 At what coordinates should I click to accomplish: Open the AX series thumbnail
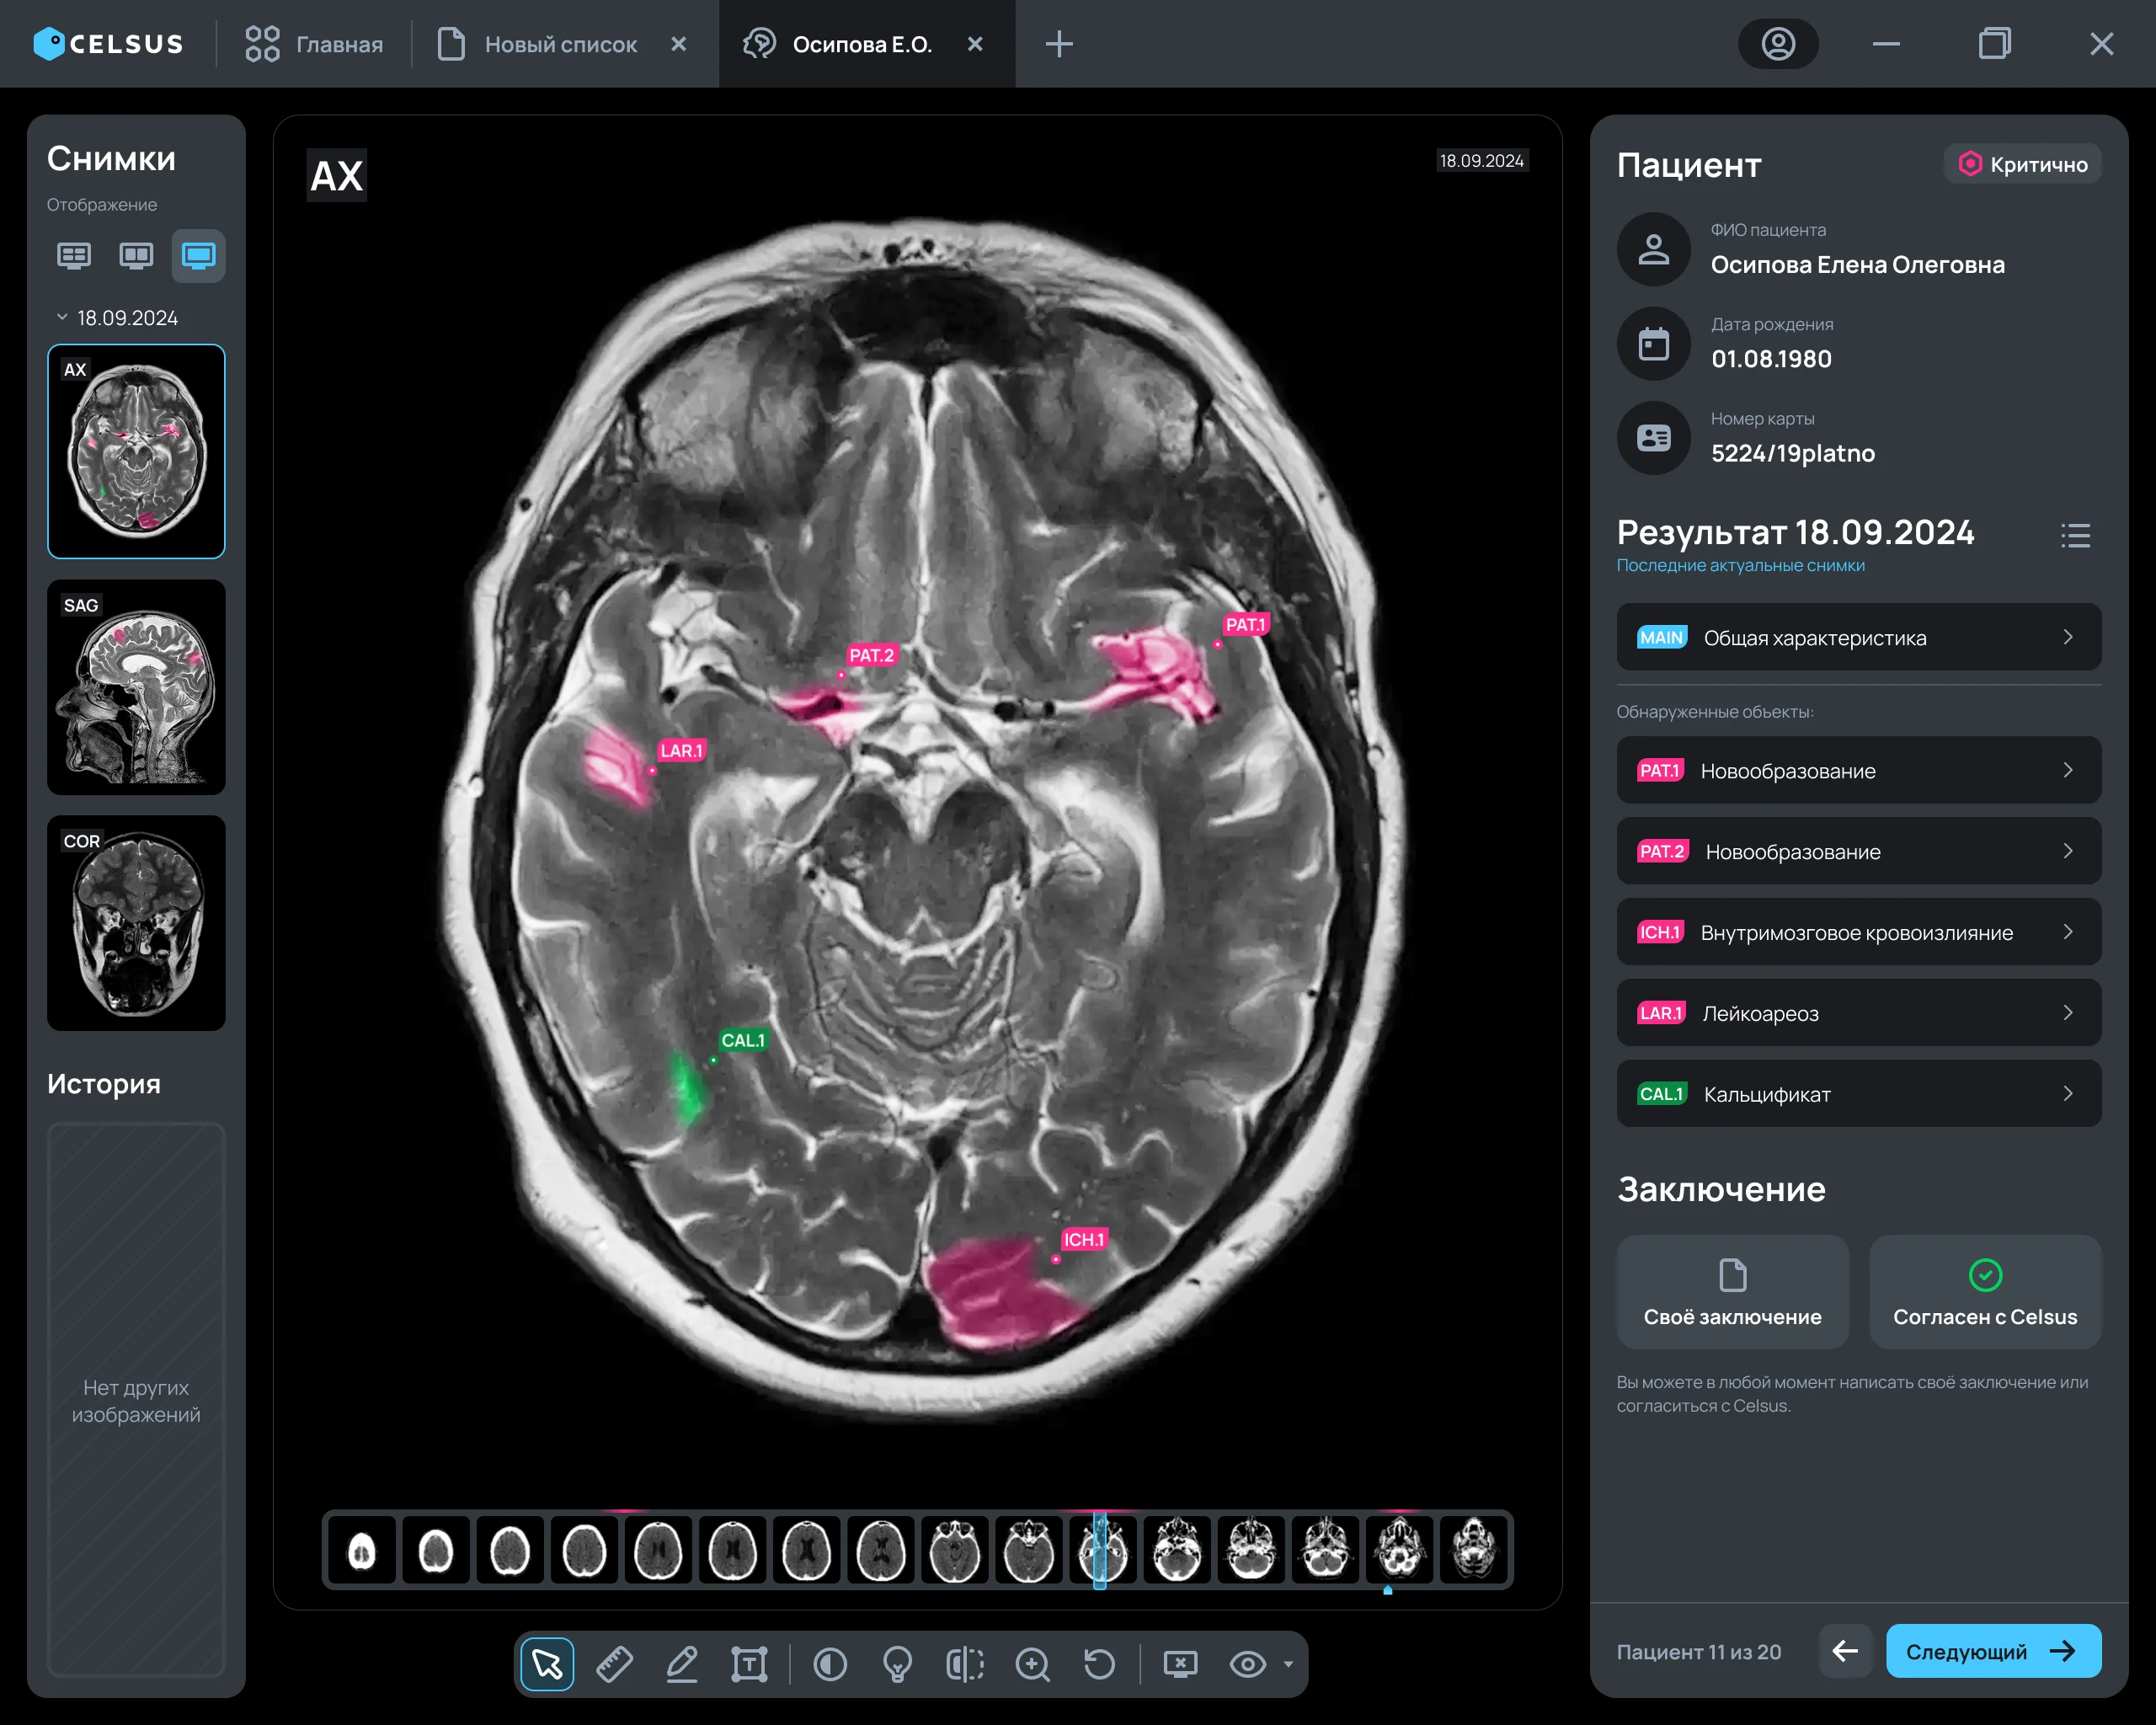point(136,451)
